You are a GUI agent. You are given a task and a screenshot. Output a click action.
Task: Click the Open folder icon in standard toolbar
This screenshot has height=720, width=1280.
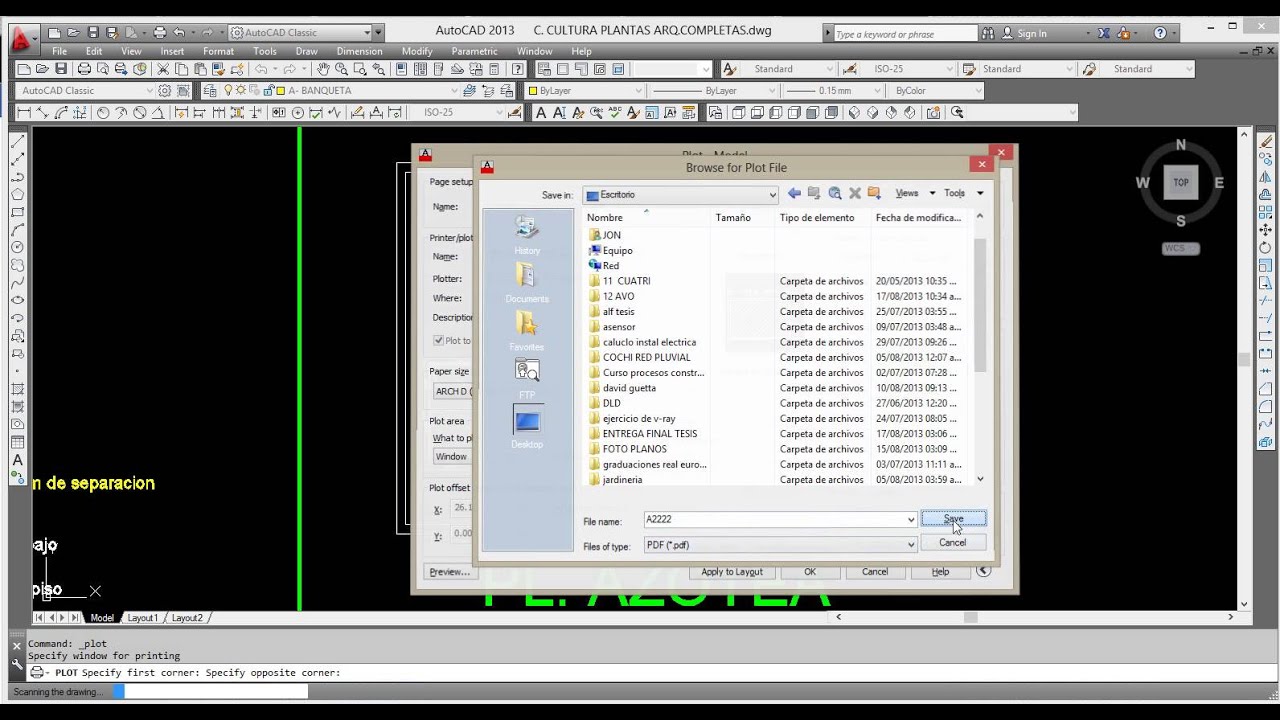(42, 69)
